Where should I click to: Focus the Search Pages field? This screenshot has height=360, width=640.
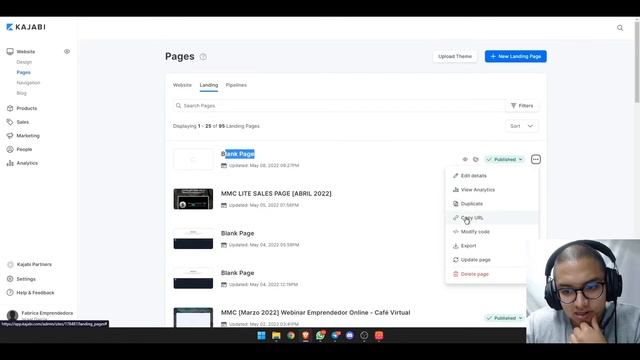339,106
